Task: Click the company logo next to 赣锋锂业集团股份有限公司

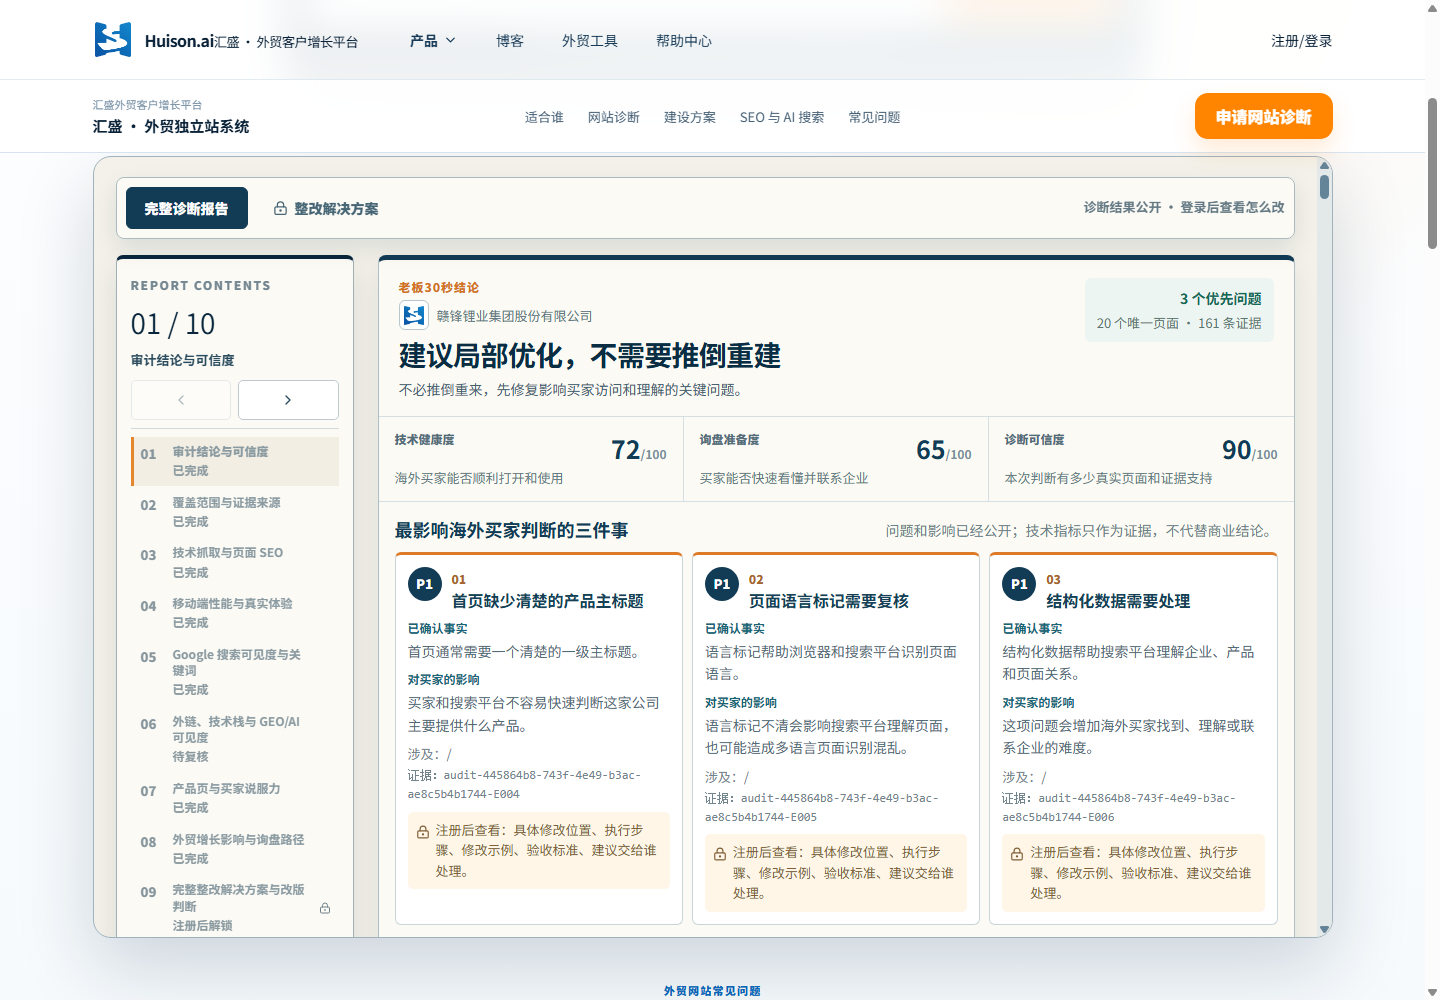Action: [414, 316]
